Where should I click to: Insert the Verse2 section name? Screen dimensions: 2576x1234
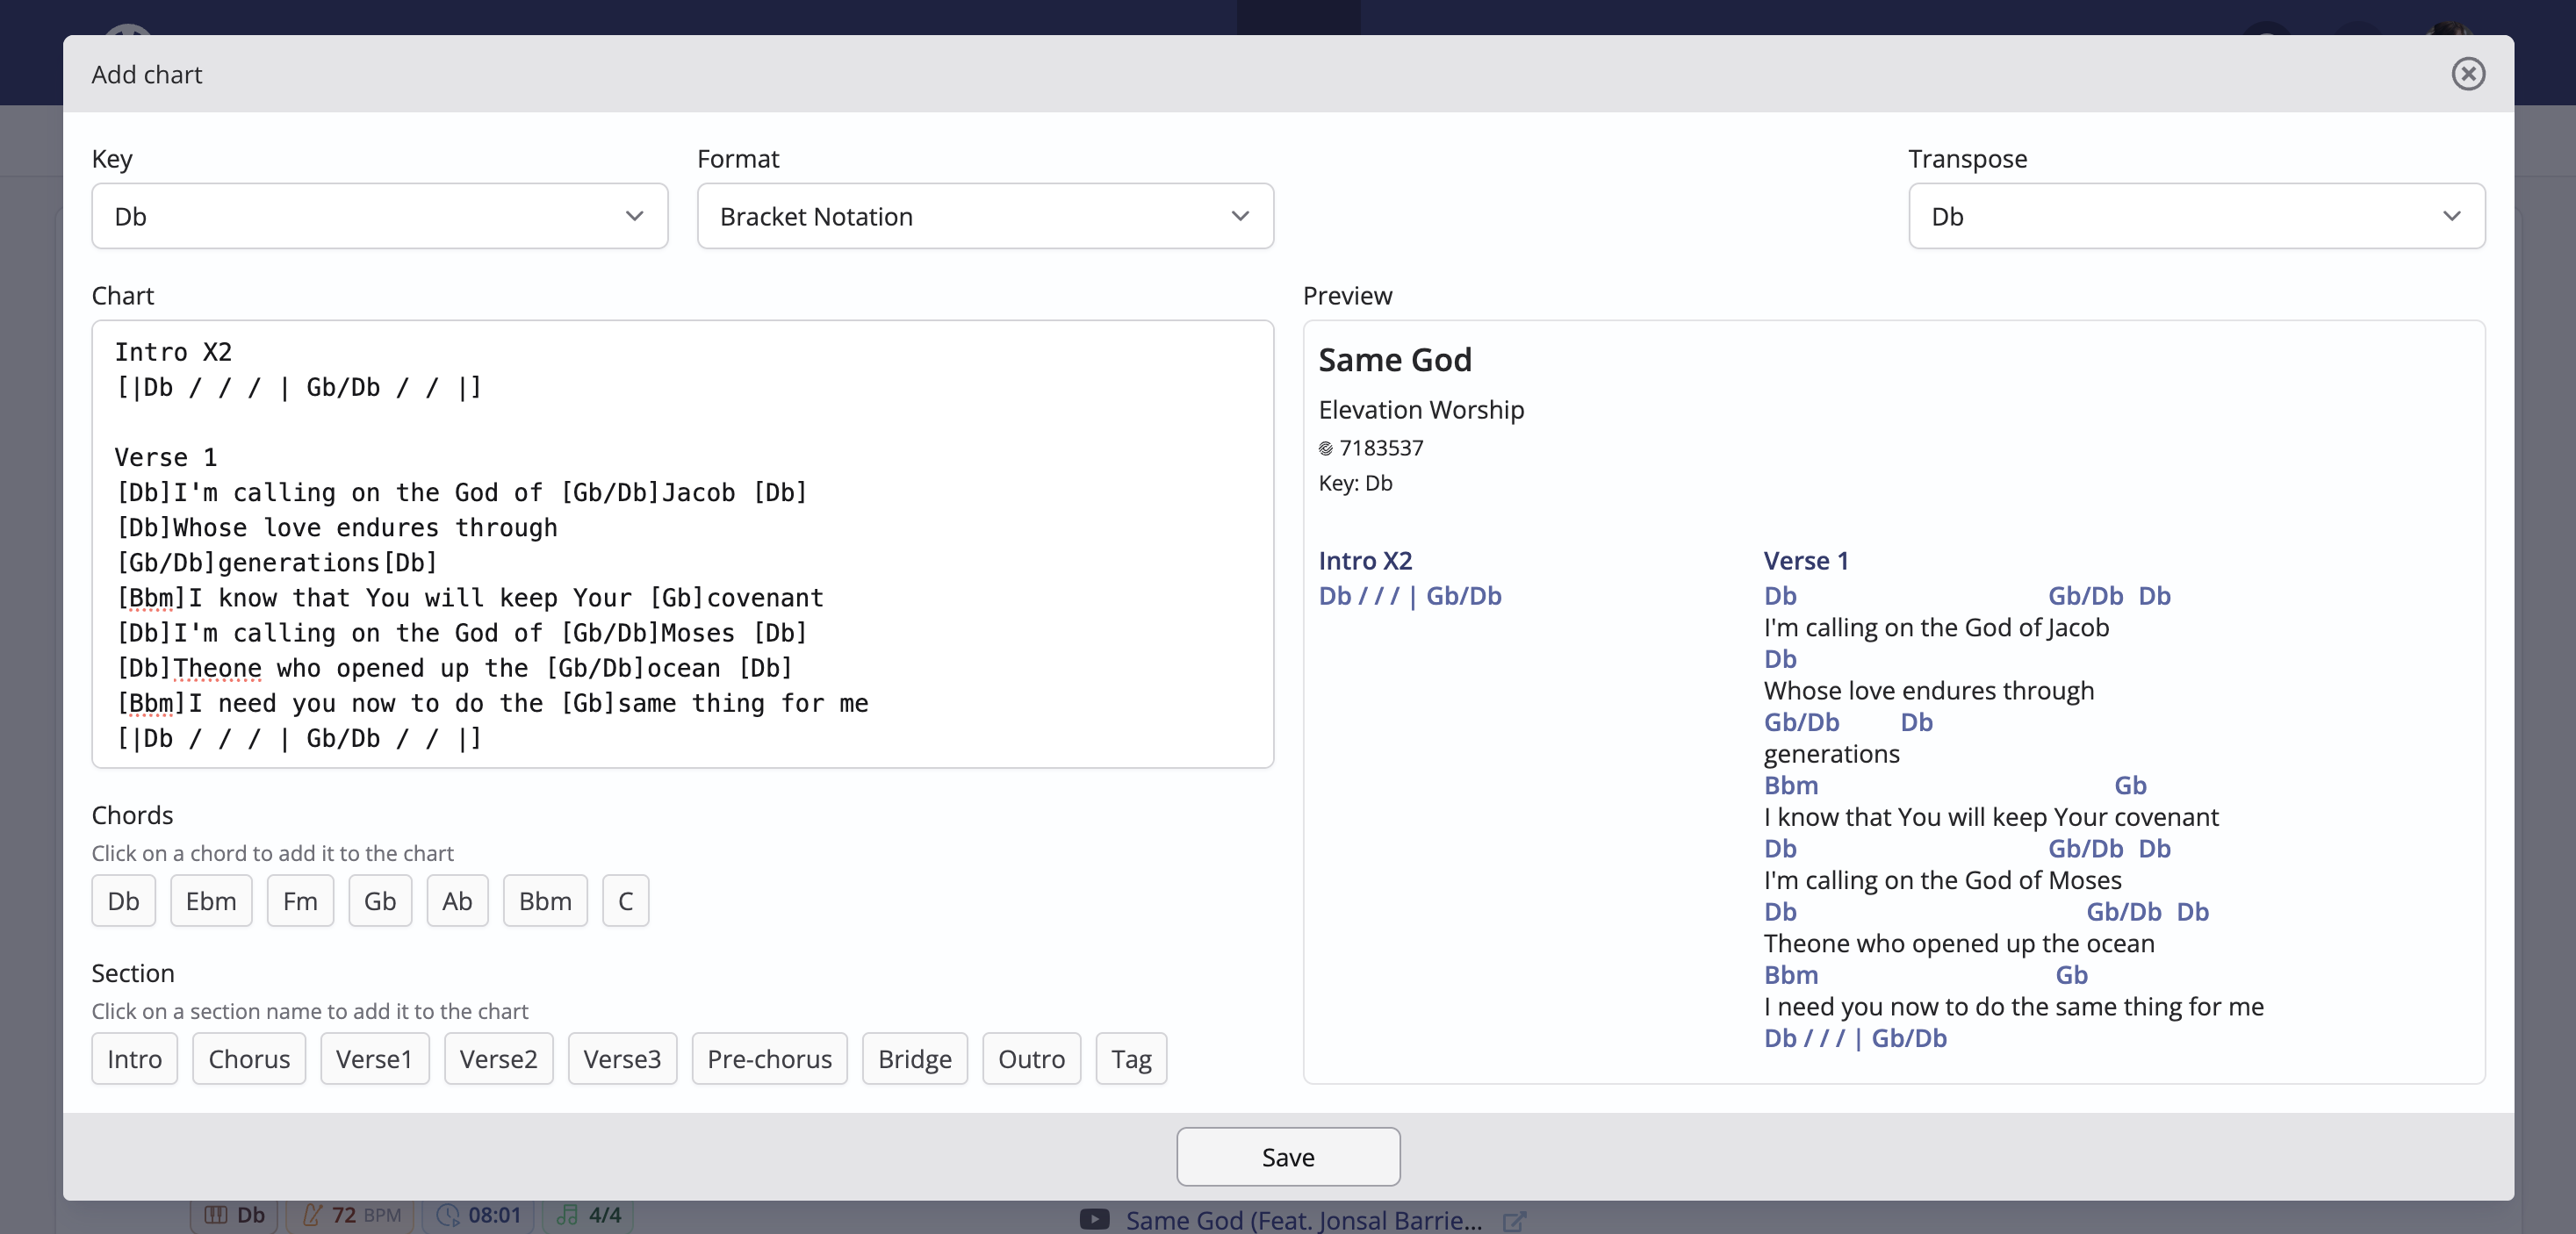click(498, 1059)
